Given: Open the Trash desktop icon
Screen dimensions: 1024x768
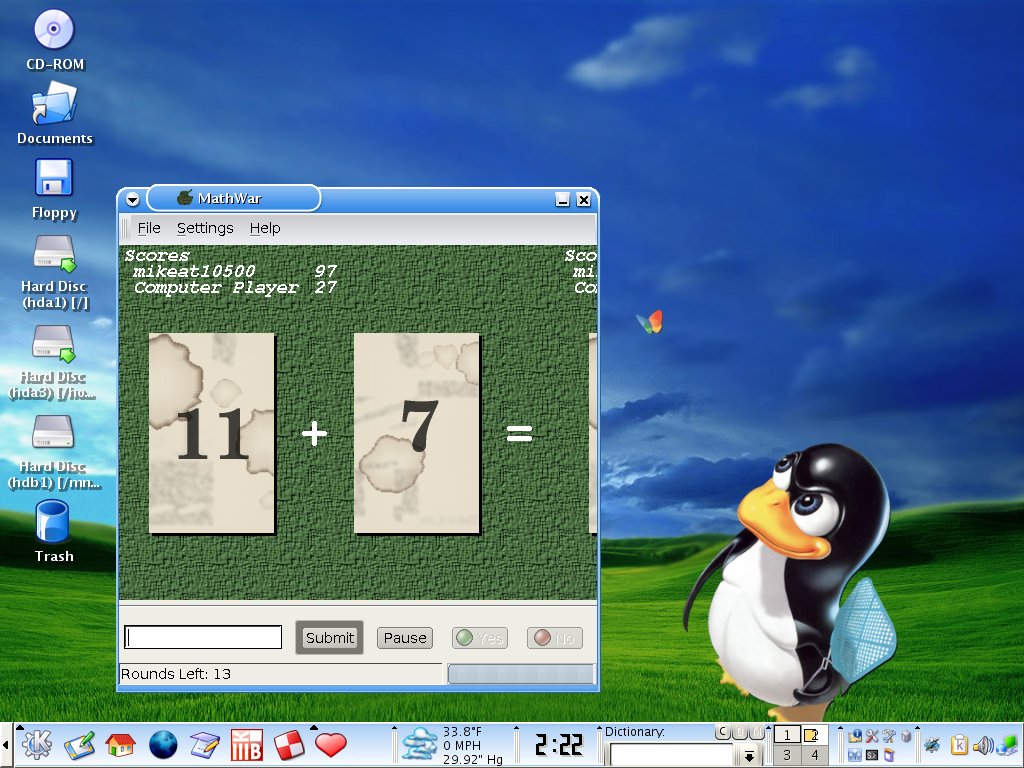Looking at the screenshot, I should (x=52, y=522).
